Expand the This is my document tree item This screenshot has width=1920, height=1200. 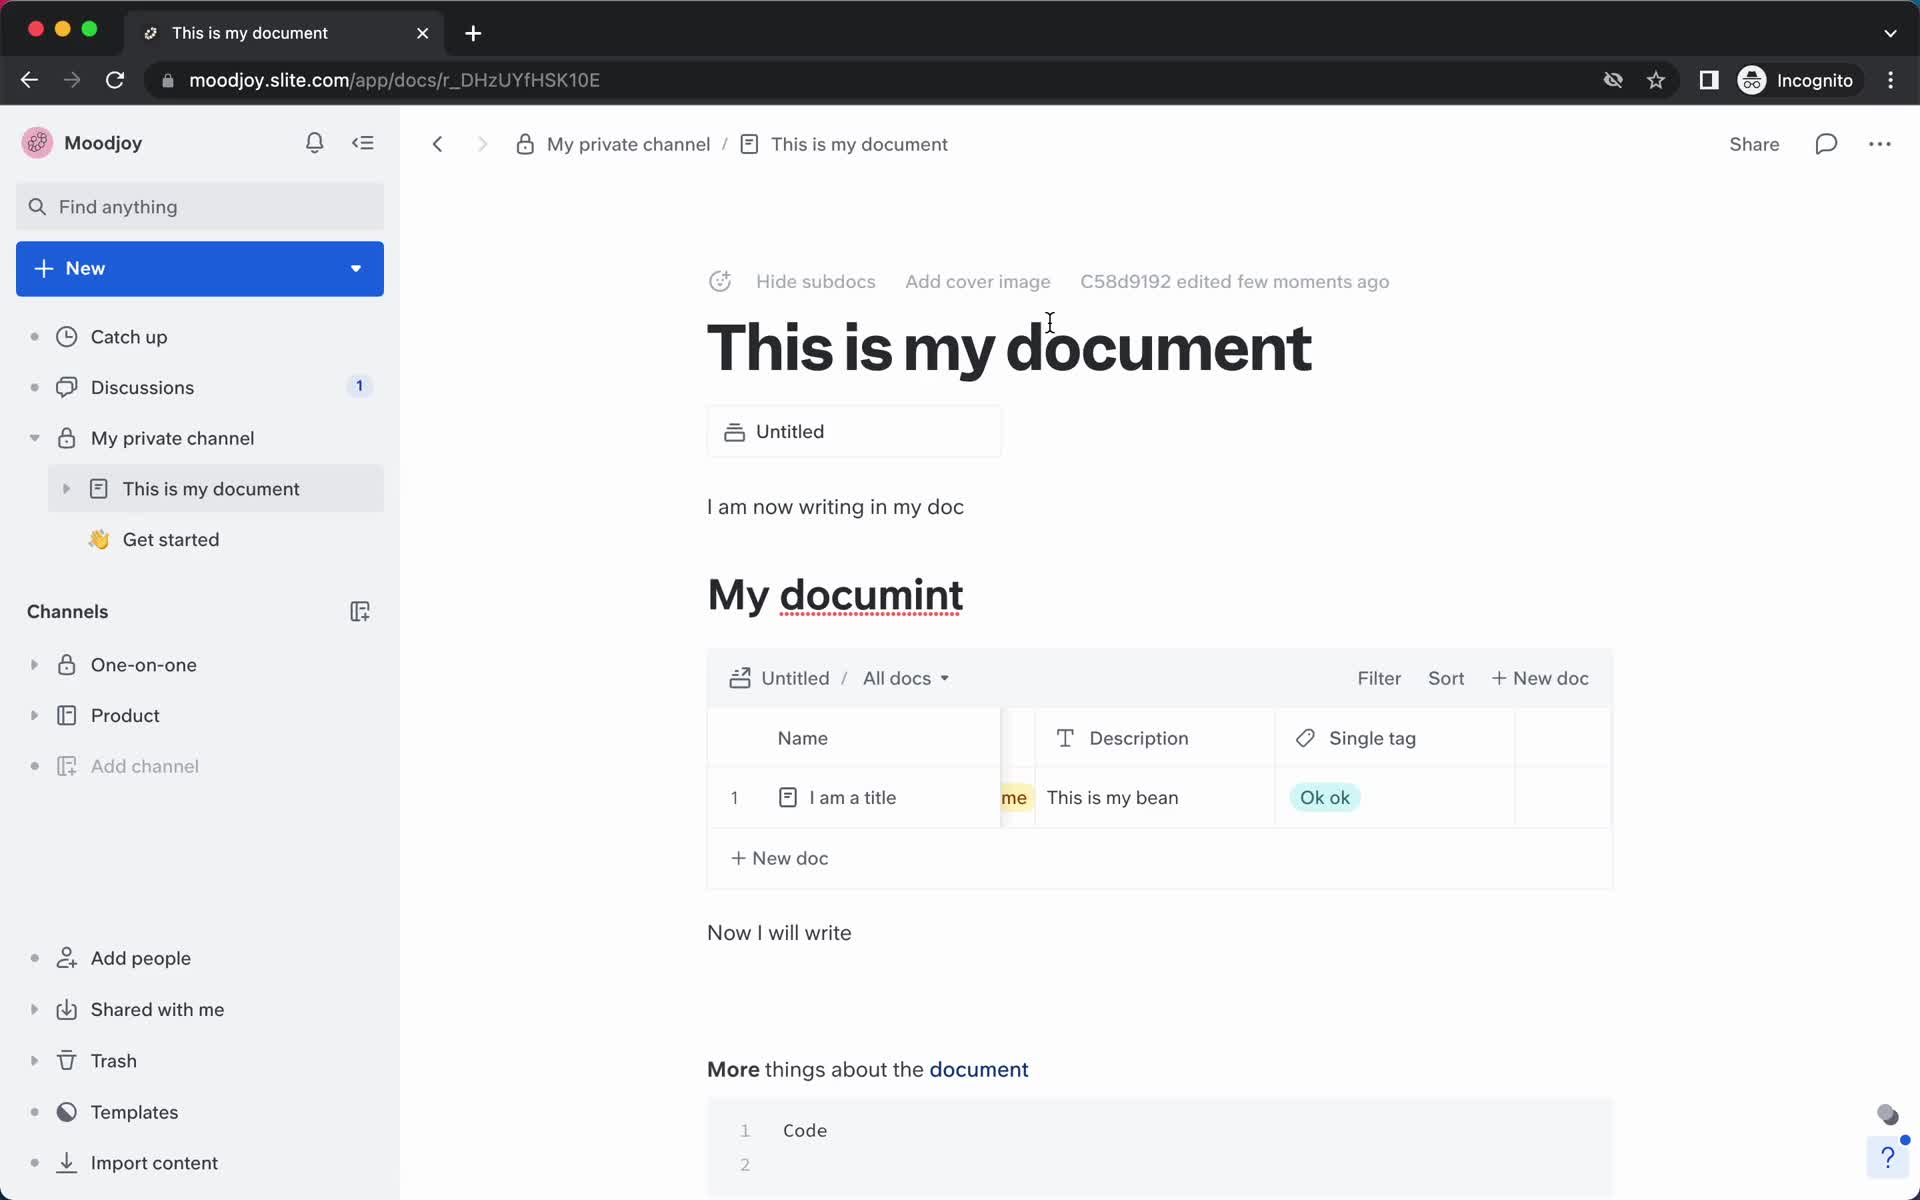66,487
